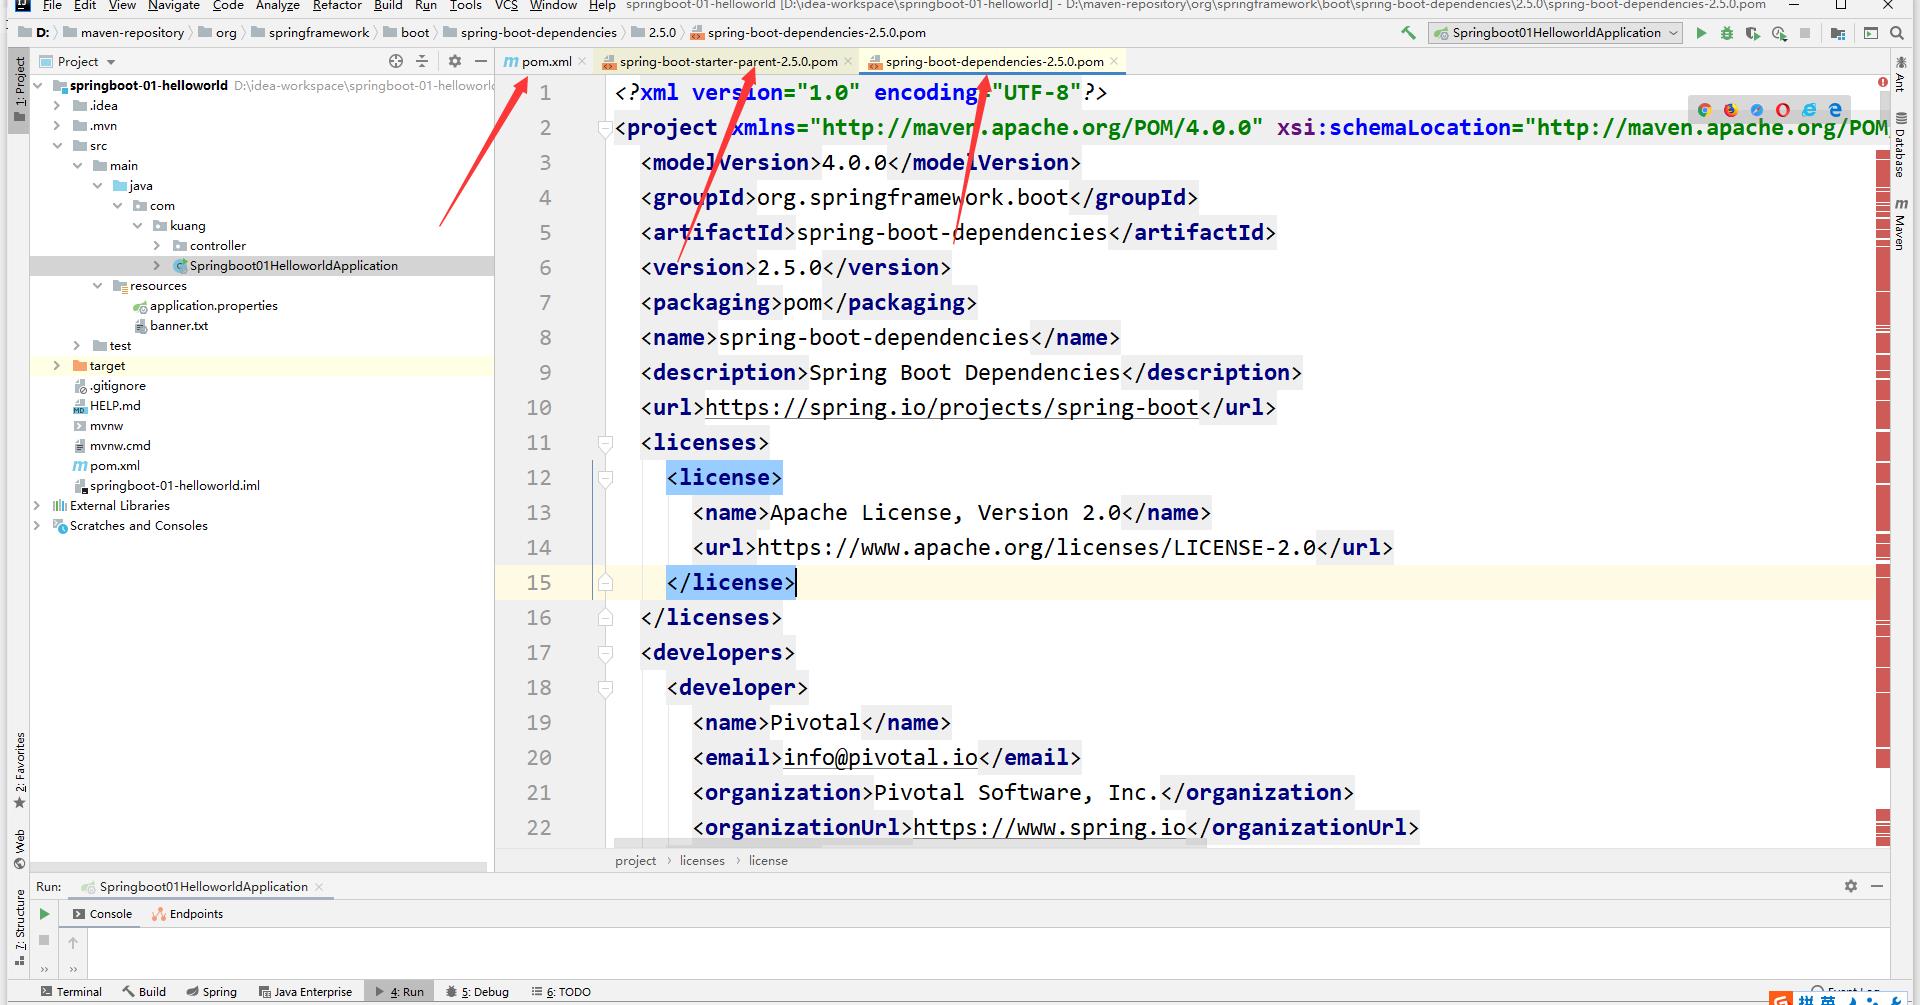Open the Refactor menu

click(337, 5)
